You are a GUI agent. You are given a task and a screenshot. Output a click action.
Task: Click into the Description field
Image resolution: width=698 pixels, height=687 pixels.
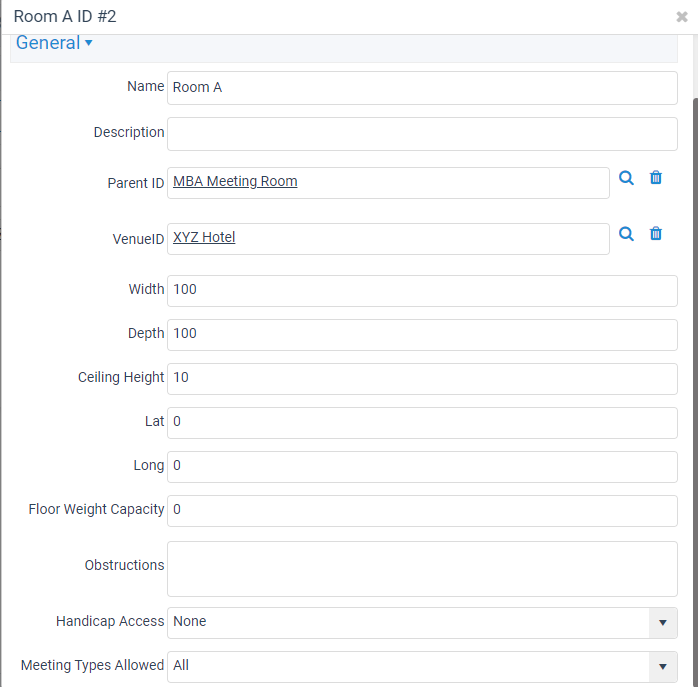422,134
